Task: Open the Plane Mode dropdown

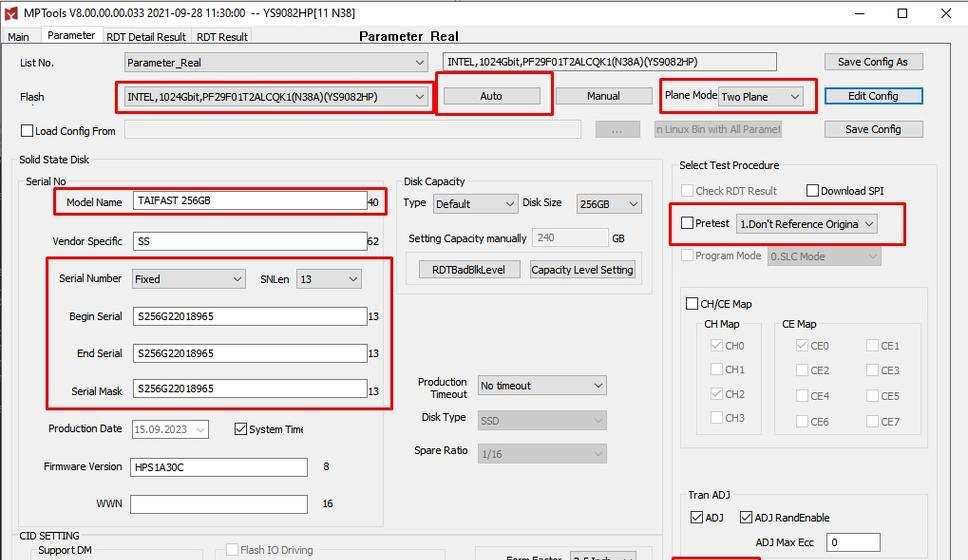Action: coord(761,97)
